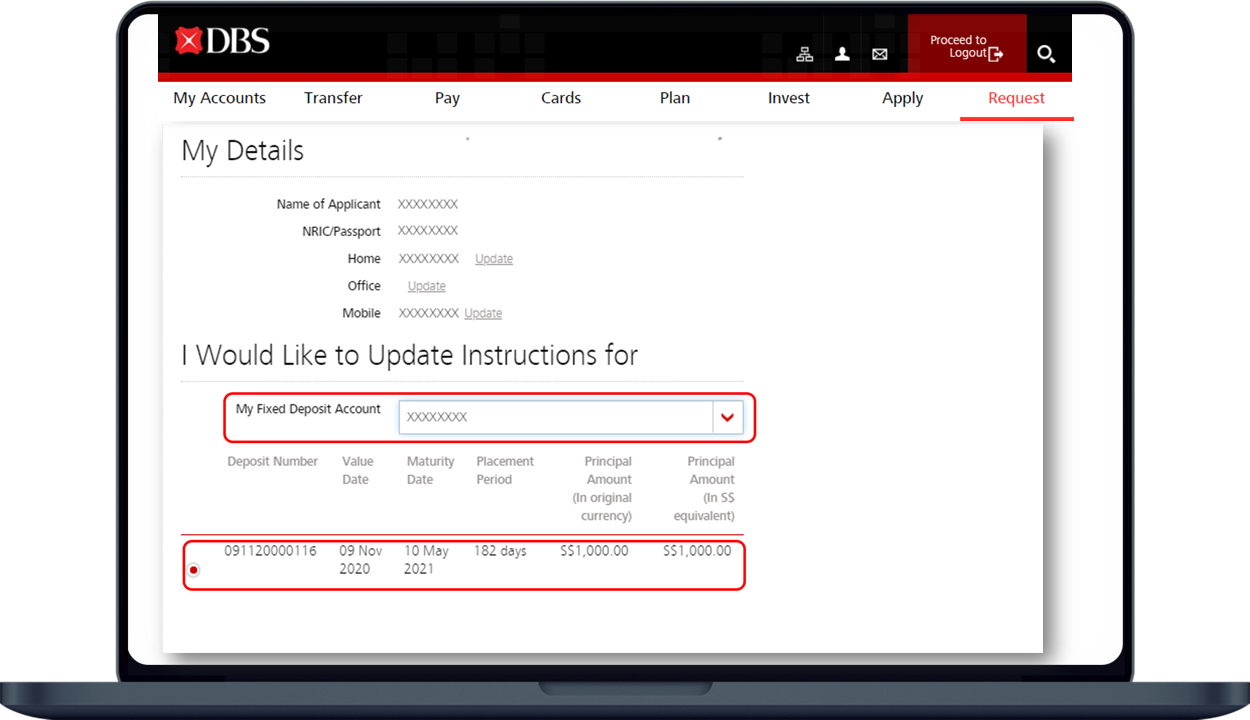Open the messages envelope icon
1250x720 pixels.
coord(879,54)
